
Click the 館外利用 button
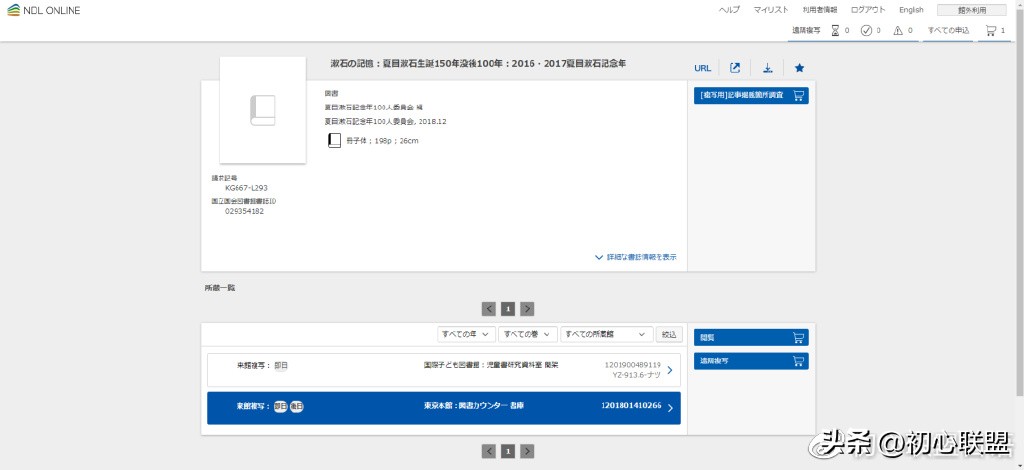point(972,10)
